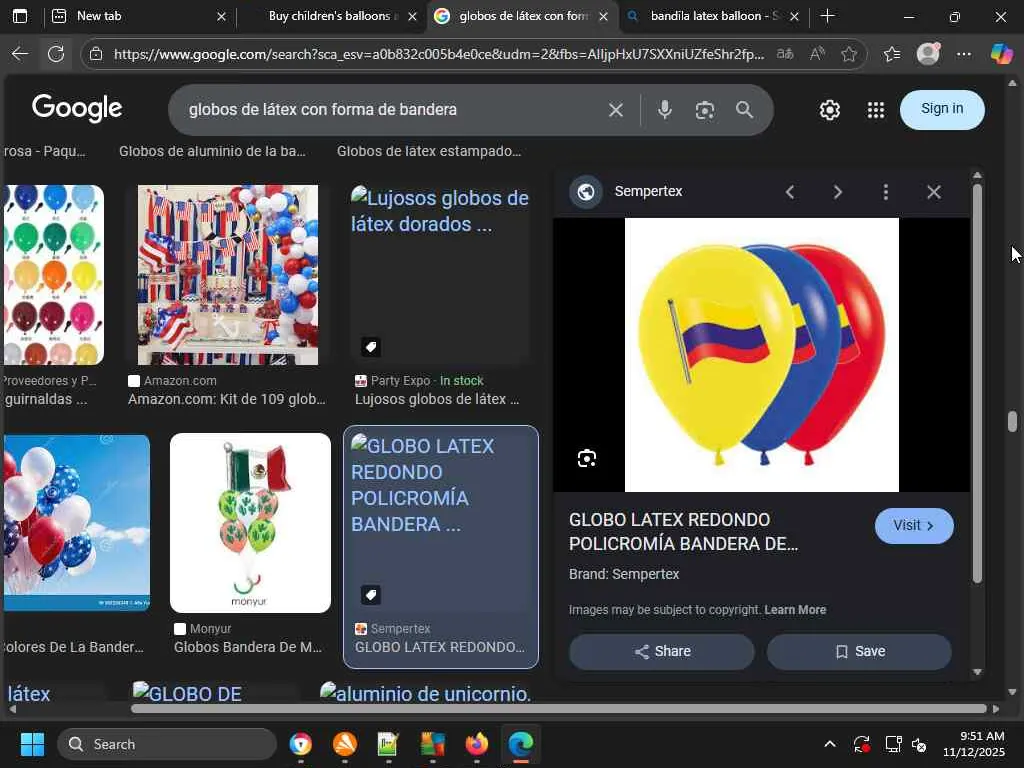Switch to the New tab

[x=137, y=16]
